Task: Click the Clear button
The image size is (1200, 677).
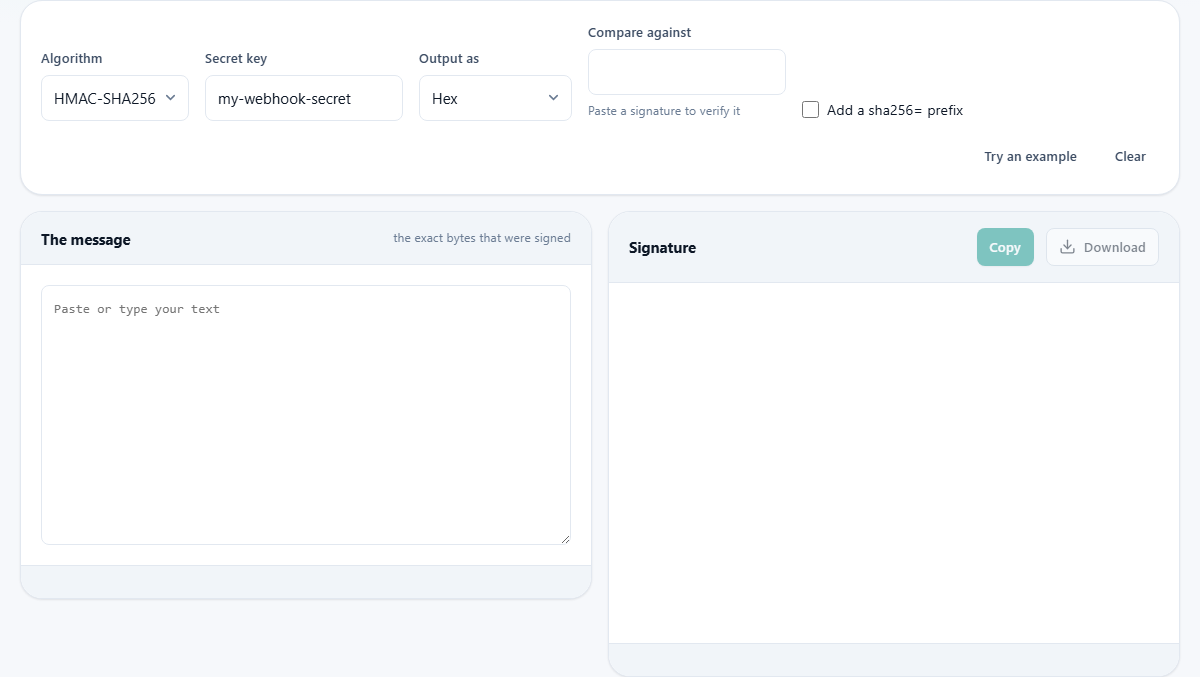Action: click(x=1130, y=156)
